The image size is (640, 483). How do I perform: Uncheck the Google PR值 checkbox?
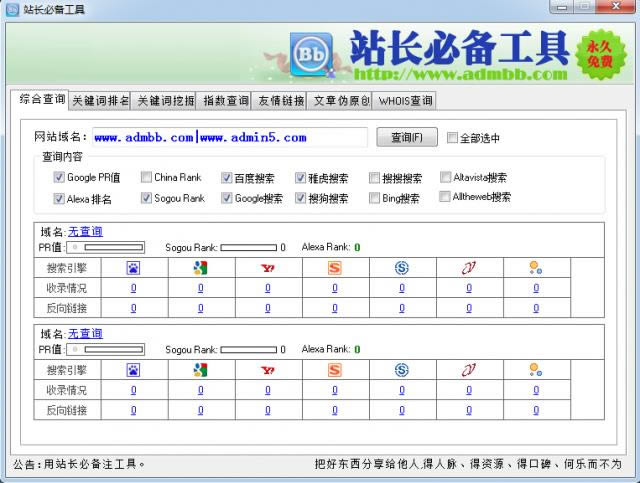60,178
